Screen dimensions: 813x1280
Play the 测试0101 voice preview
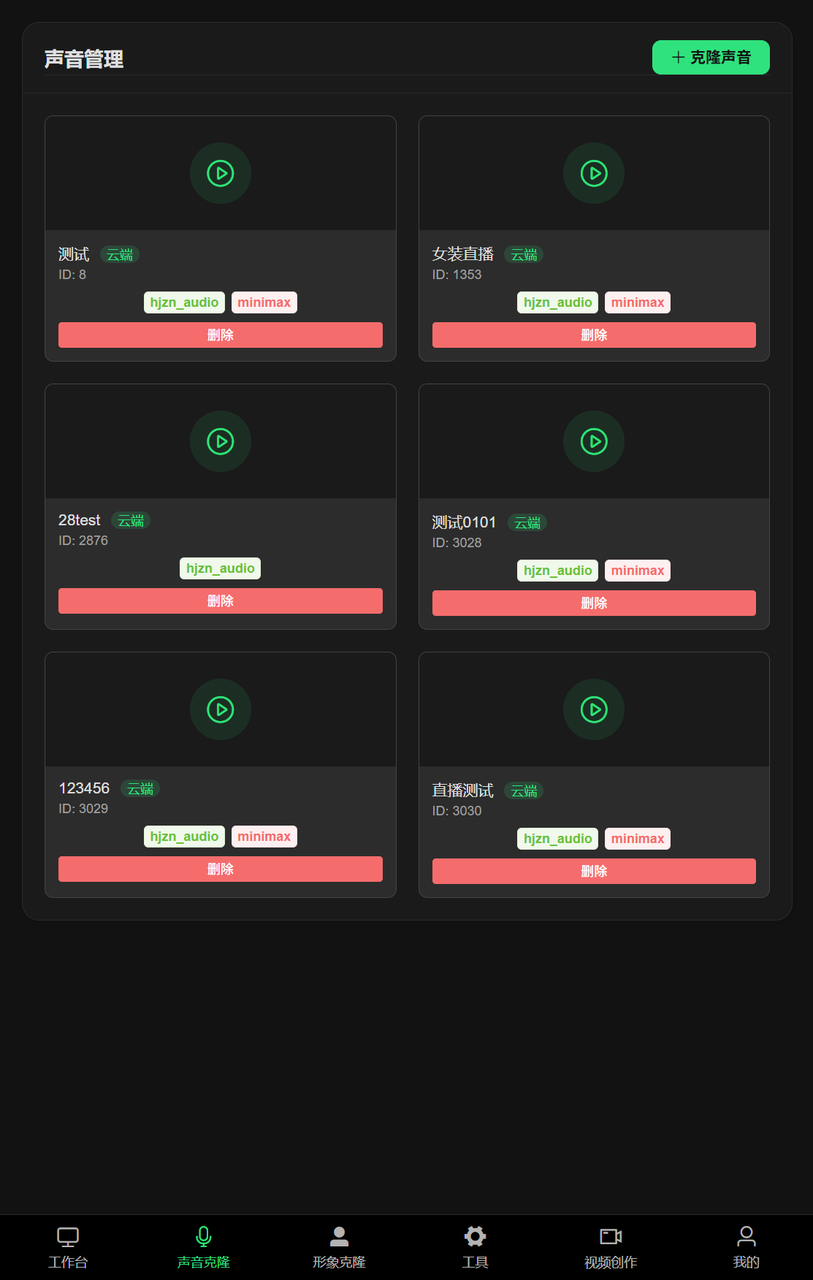594,441
